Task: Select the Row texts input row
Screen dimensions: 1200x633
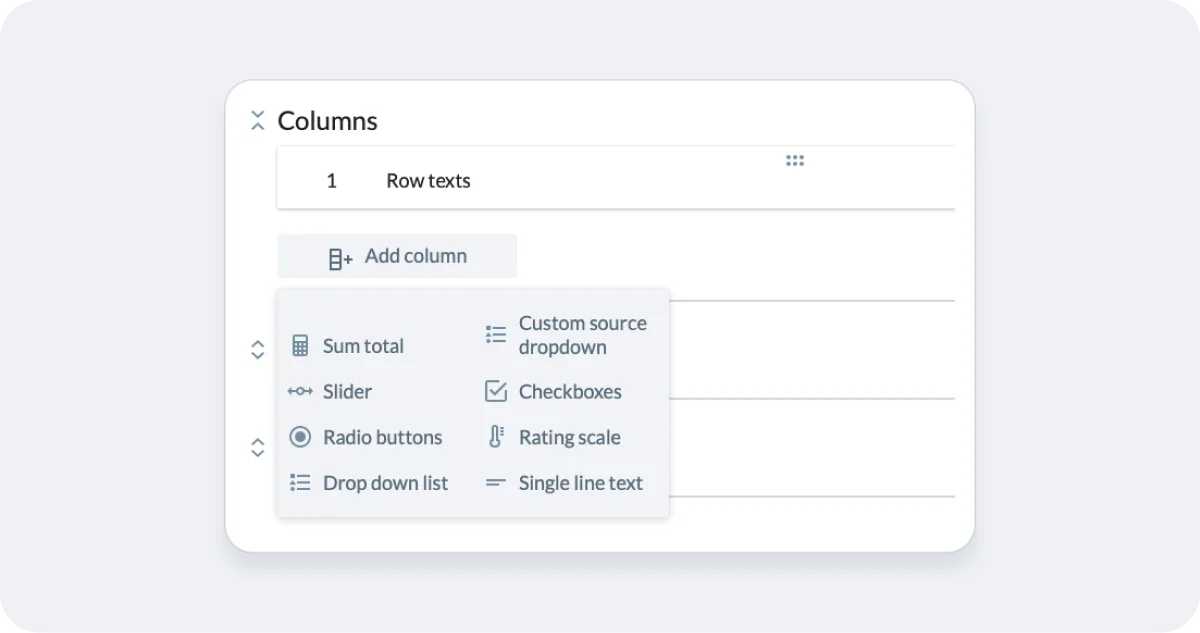Action: [x=428, y=180]
